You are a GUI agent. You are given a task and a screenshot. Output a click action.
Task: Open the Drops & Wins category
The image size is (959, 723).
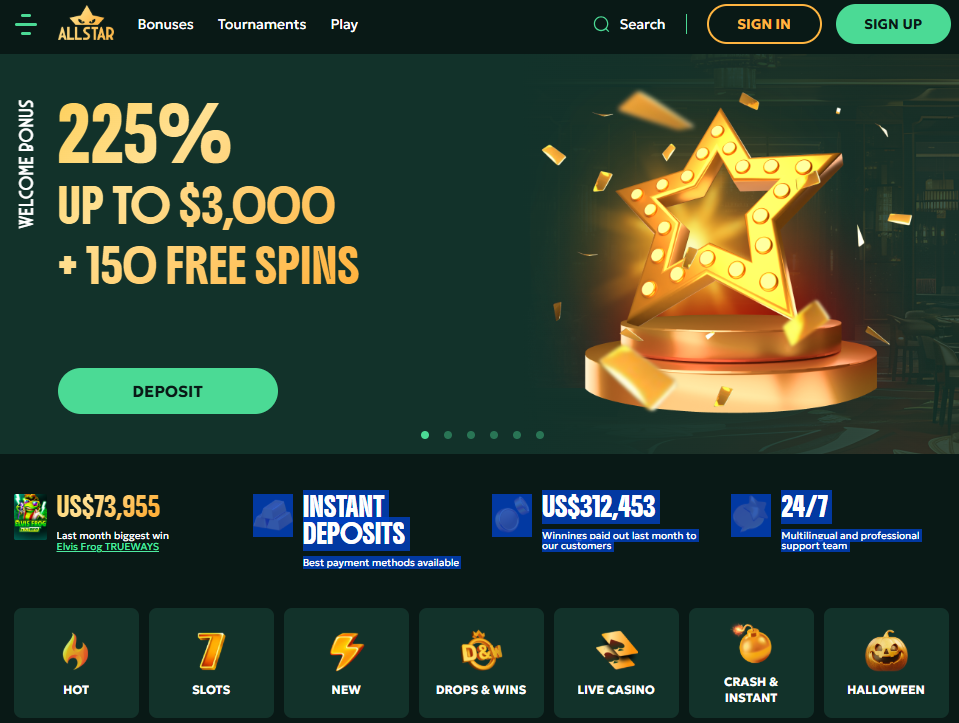pos(481,662)
